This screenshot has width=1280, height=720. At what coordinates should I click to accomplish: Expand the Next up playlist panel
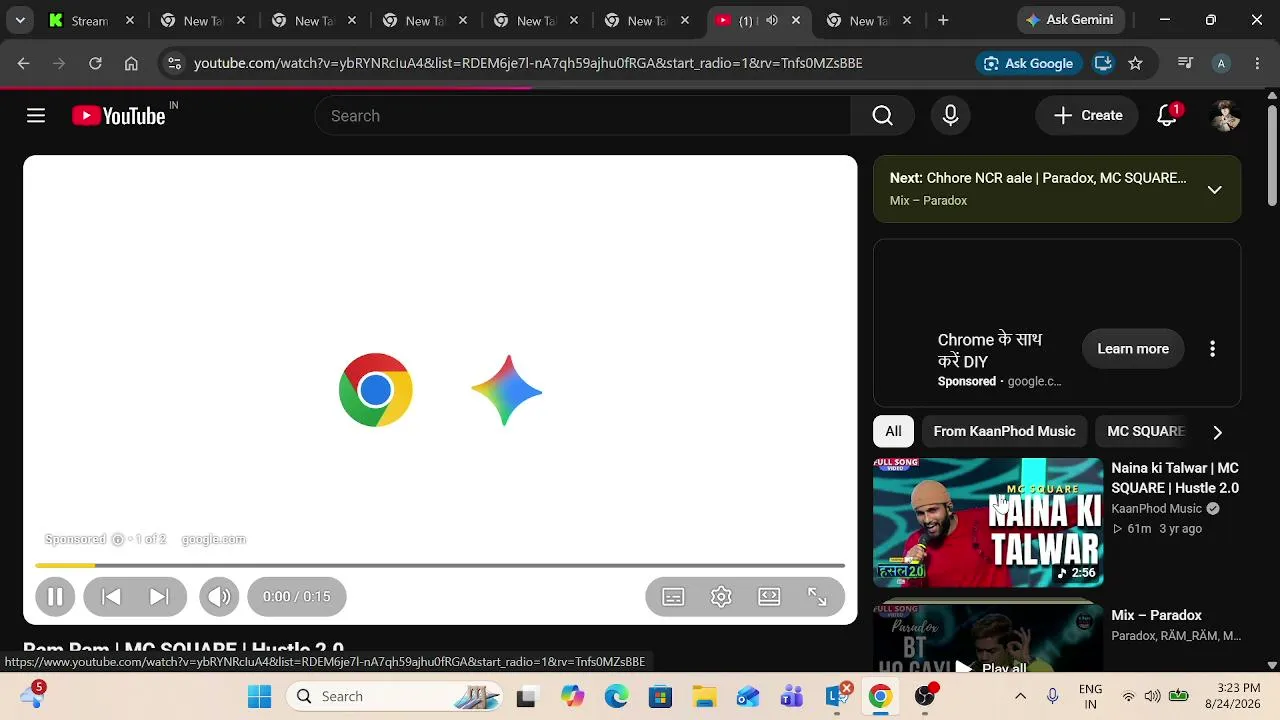1214,189
